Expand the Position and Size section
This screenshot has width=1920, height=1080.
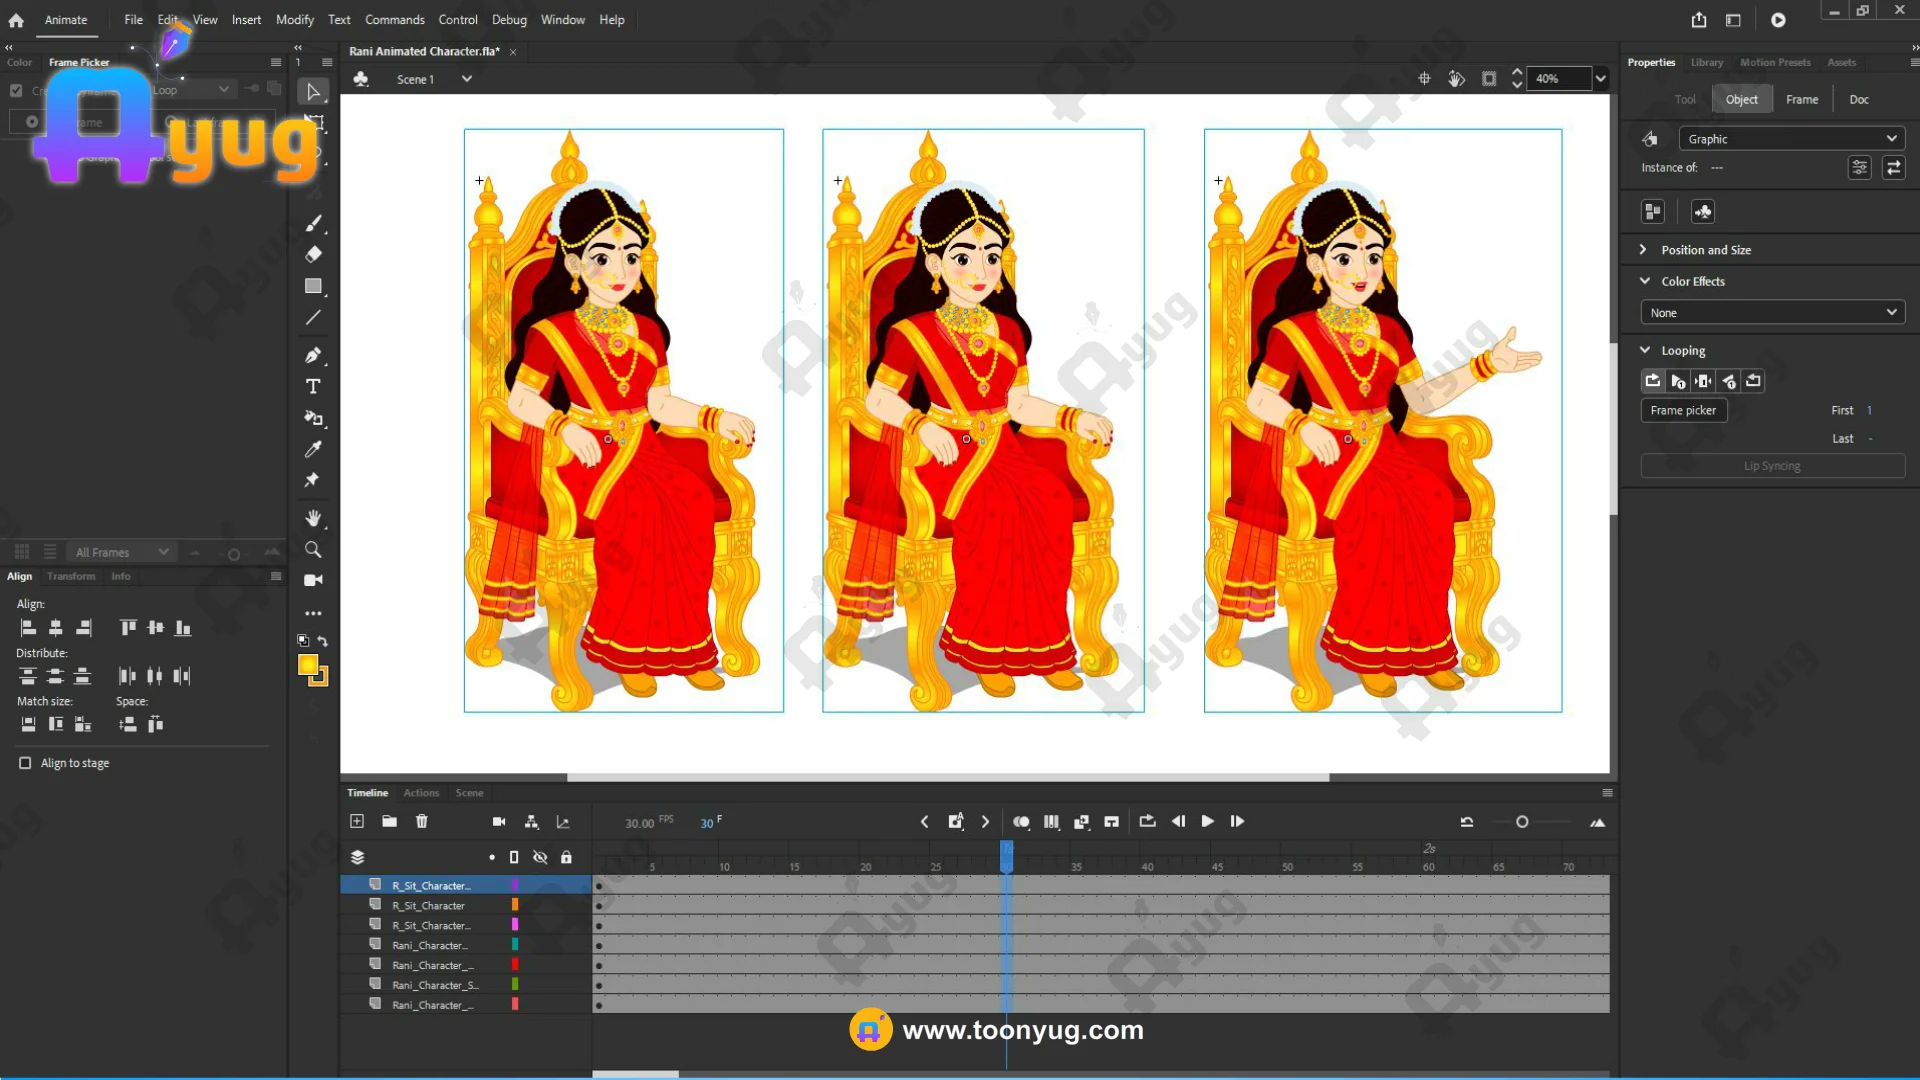[x=1705, y=250]
